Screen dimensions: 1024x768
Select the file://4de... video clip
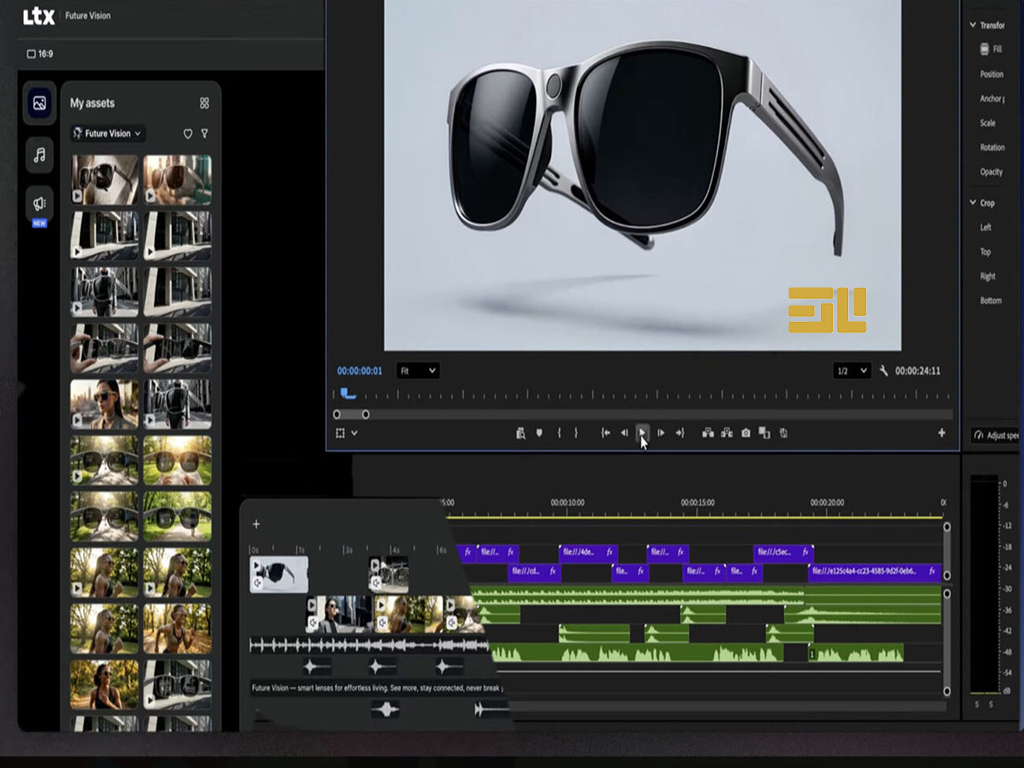[x=588, y=552]
